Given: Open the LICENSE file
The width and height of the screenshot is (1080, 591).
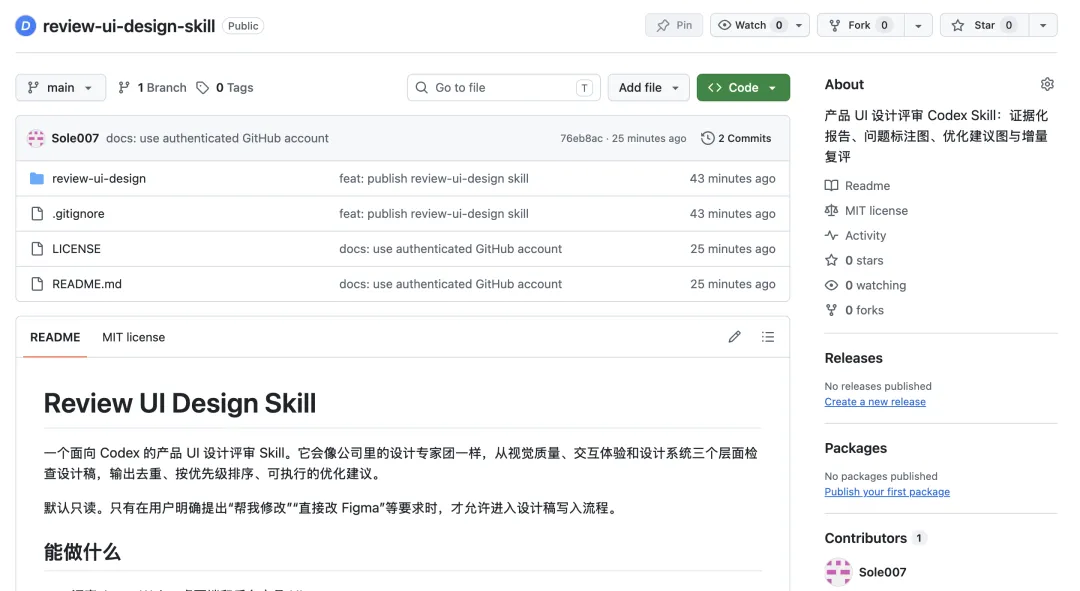Looking at the screenshot, I should [76, 249].
